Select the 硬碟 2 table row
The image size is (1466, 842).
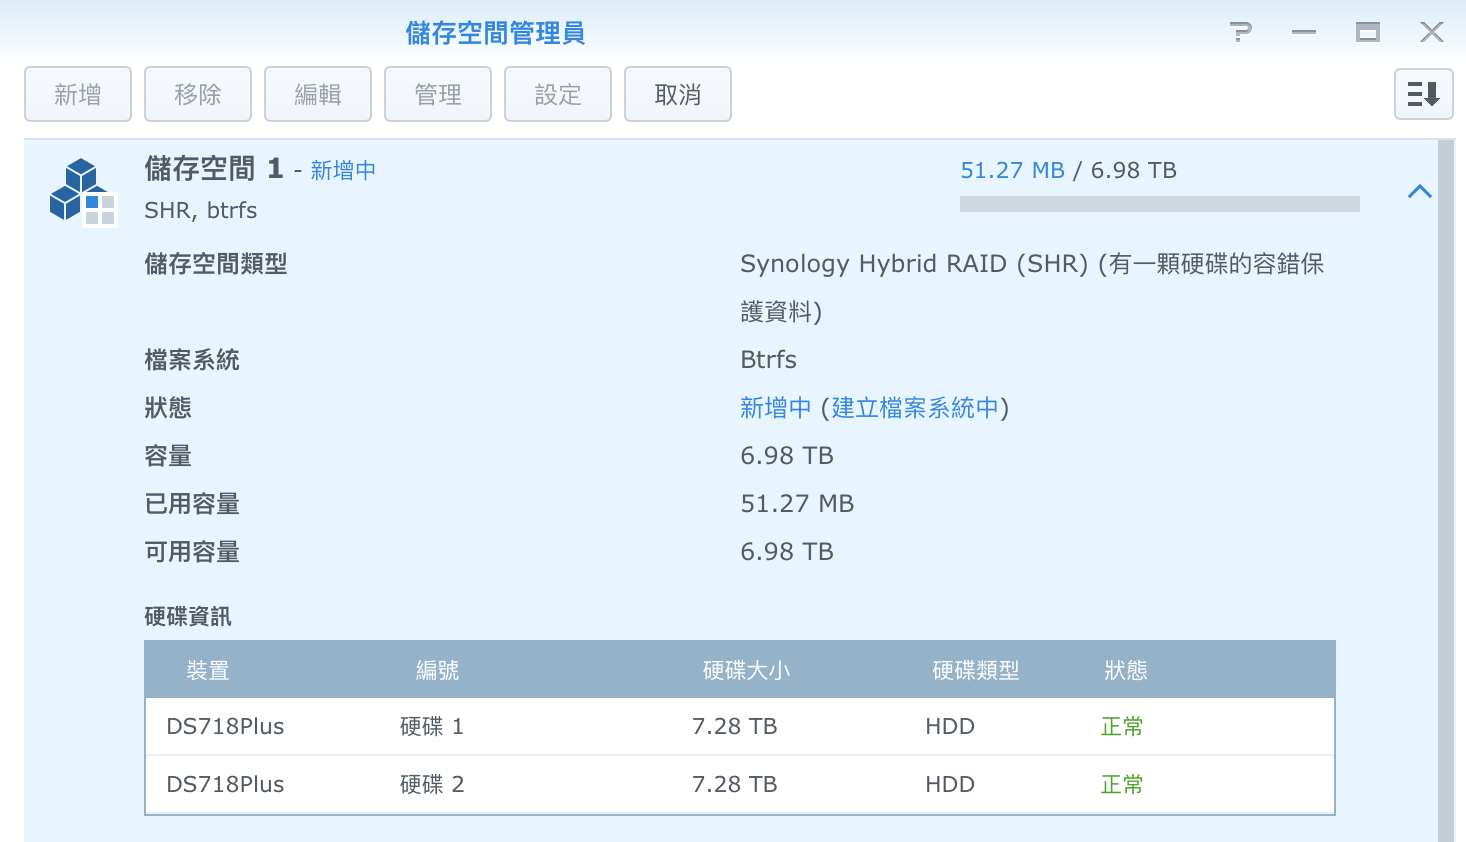tap(739, 784)
